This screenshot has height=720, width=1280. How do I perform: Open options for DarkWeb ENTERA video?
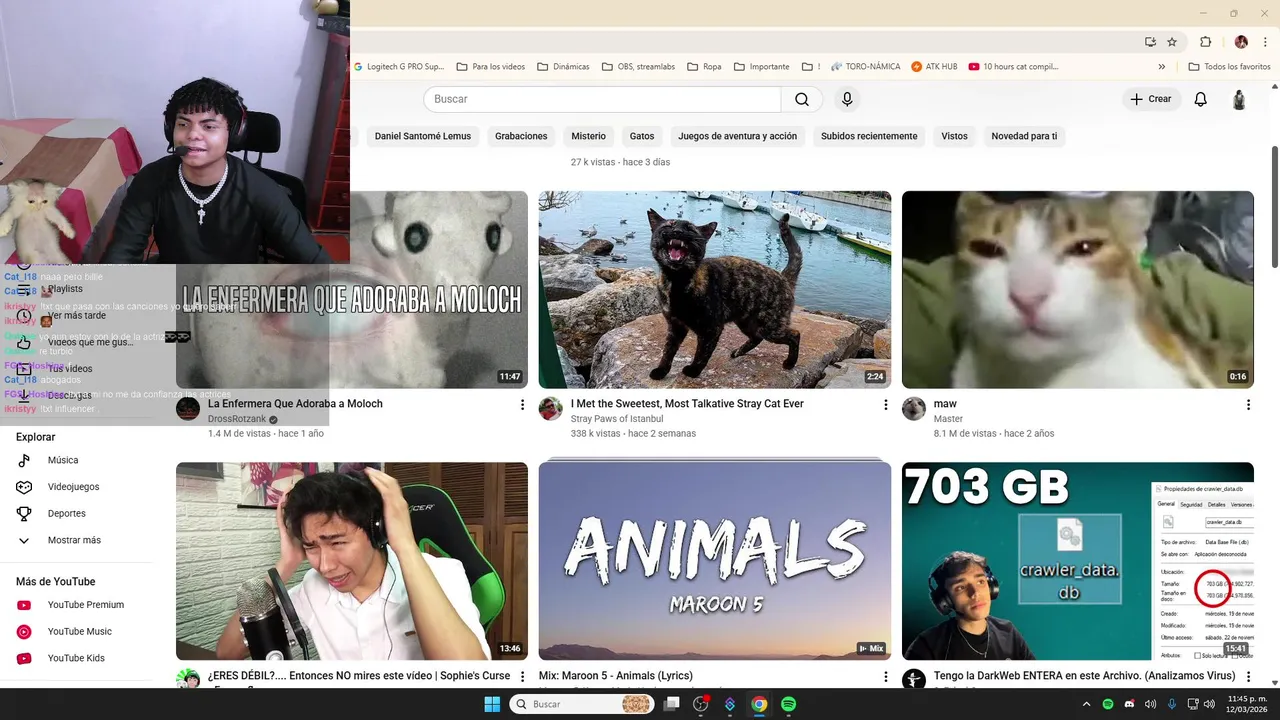coord(1248,677)
